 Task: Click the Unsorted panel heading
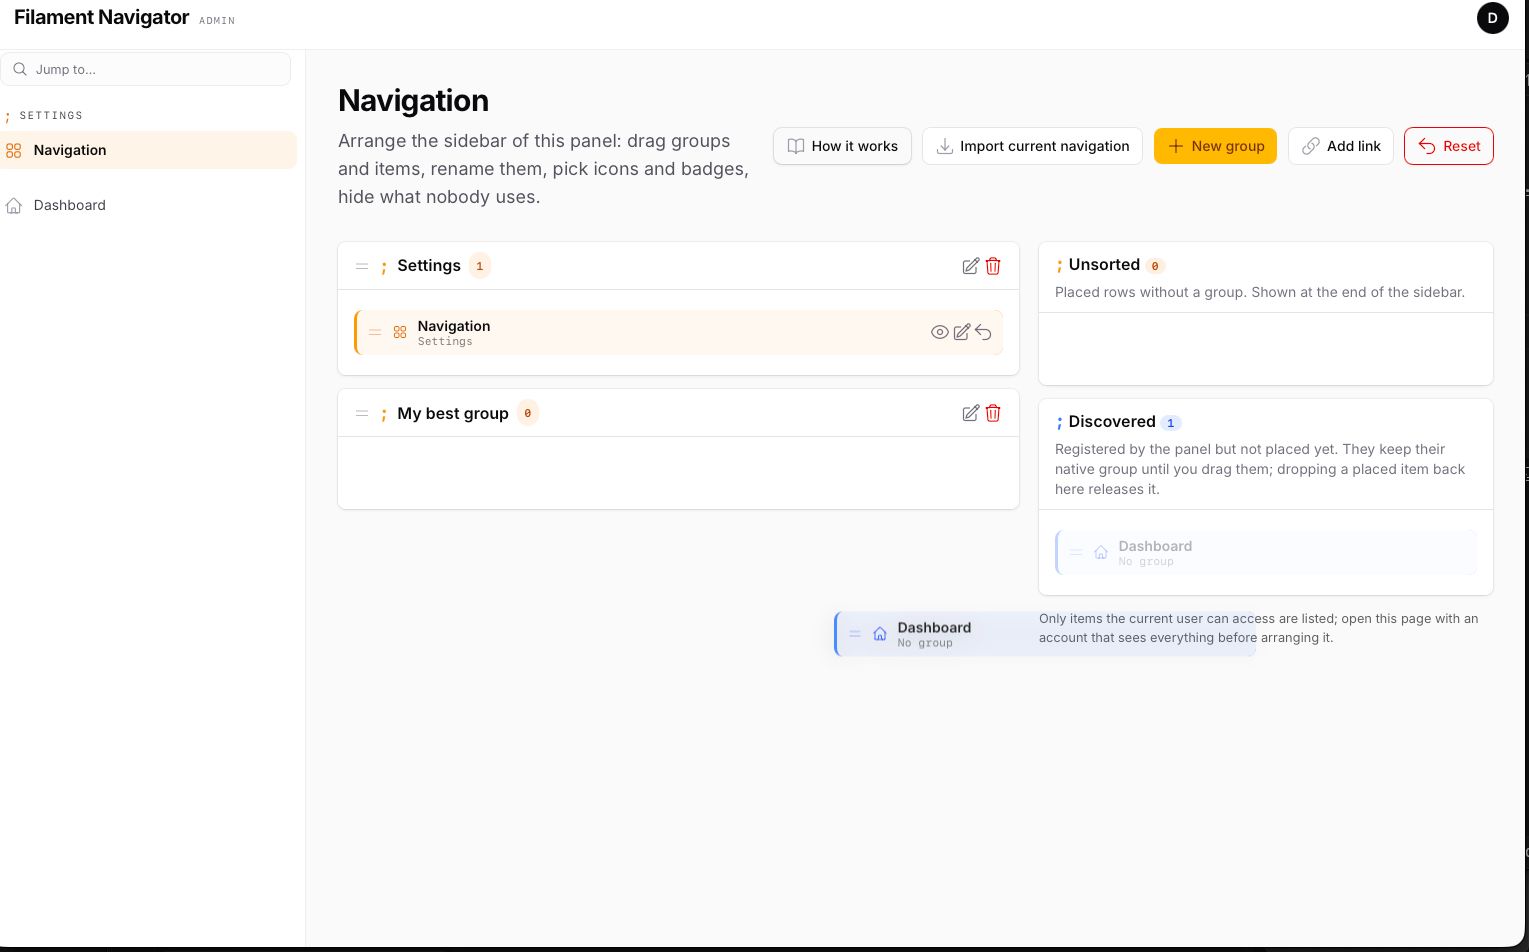pyautogui.click(x=1104, y=264)
